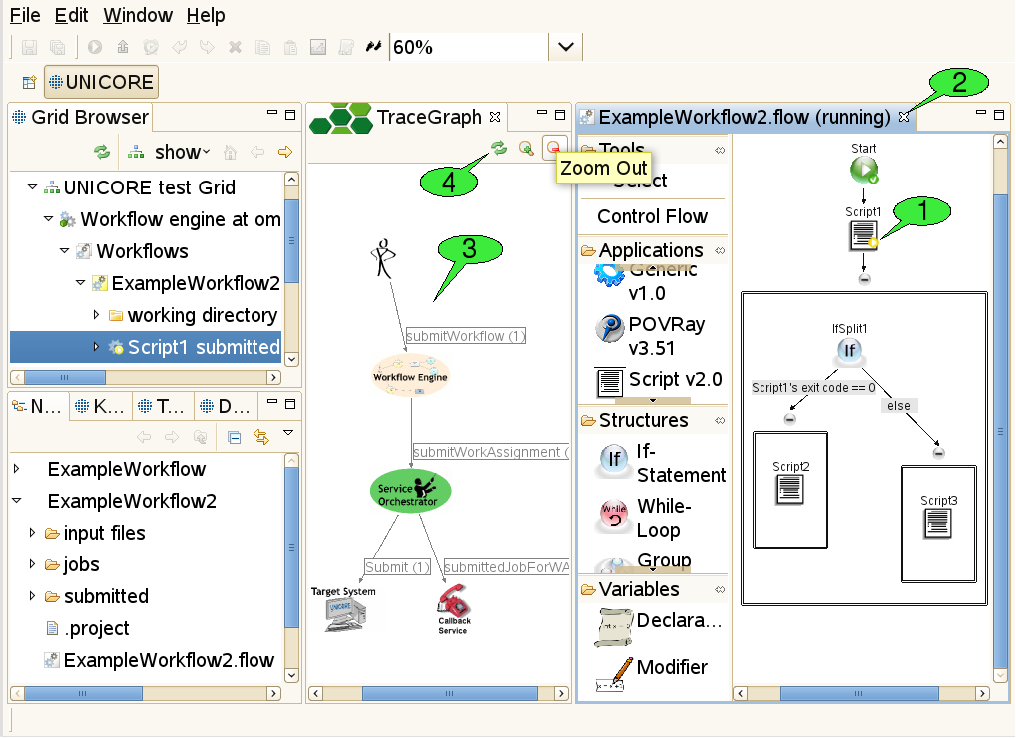Open ExampleWorkflow2.flow file in navigator
This screenshot has height=738, width=1016.
point(168,660)
